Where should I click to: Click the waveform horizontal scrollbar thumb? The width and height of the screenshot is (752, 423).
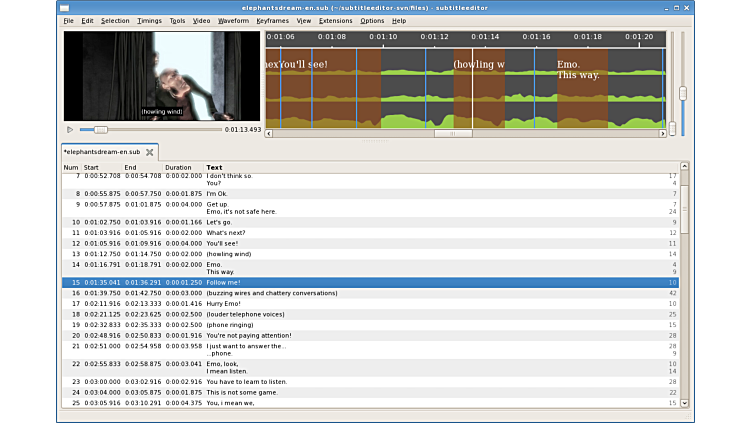coord(453,133)
